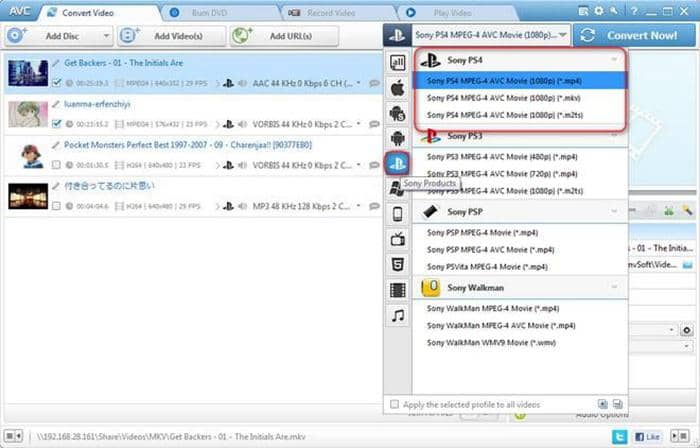Collapse the Sony PS4 profile group

pyautogui.click(x=612, y=60)
